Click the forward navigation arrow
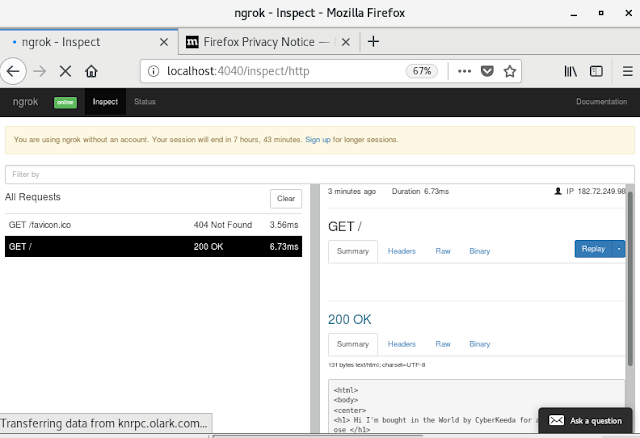 pyautogui.click(x=40, y=71)
